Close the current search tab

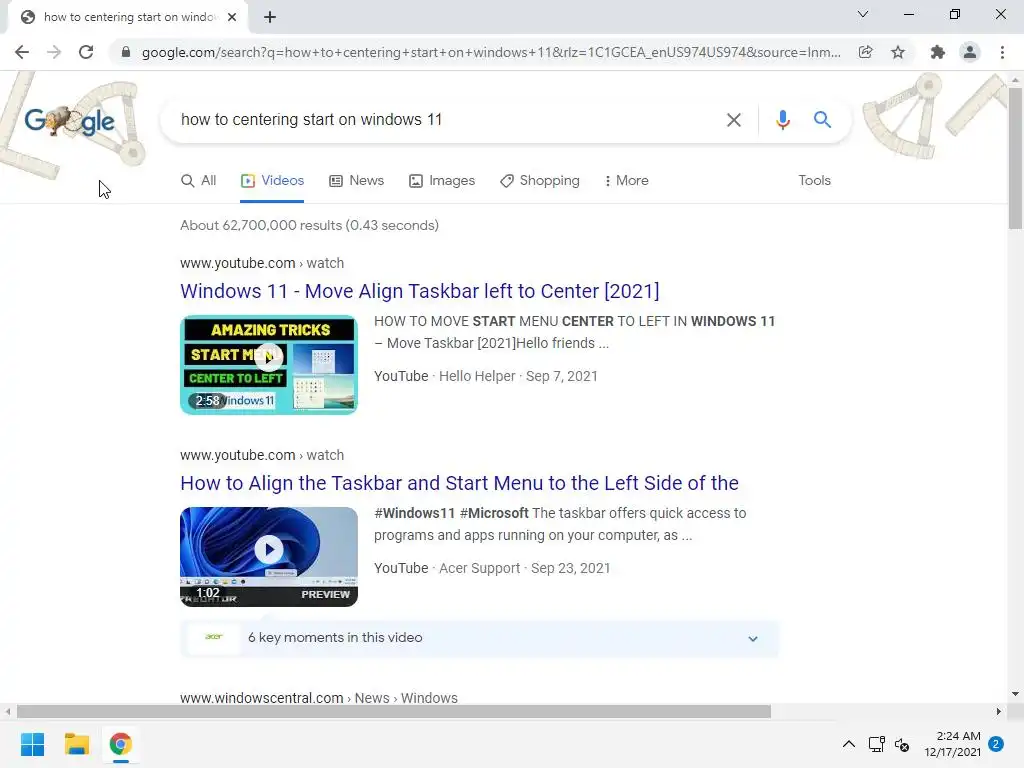coord(232,17)
